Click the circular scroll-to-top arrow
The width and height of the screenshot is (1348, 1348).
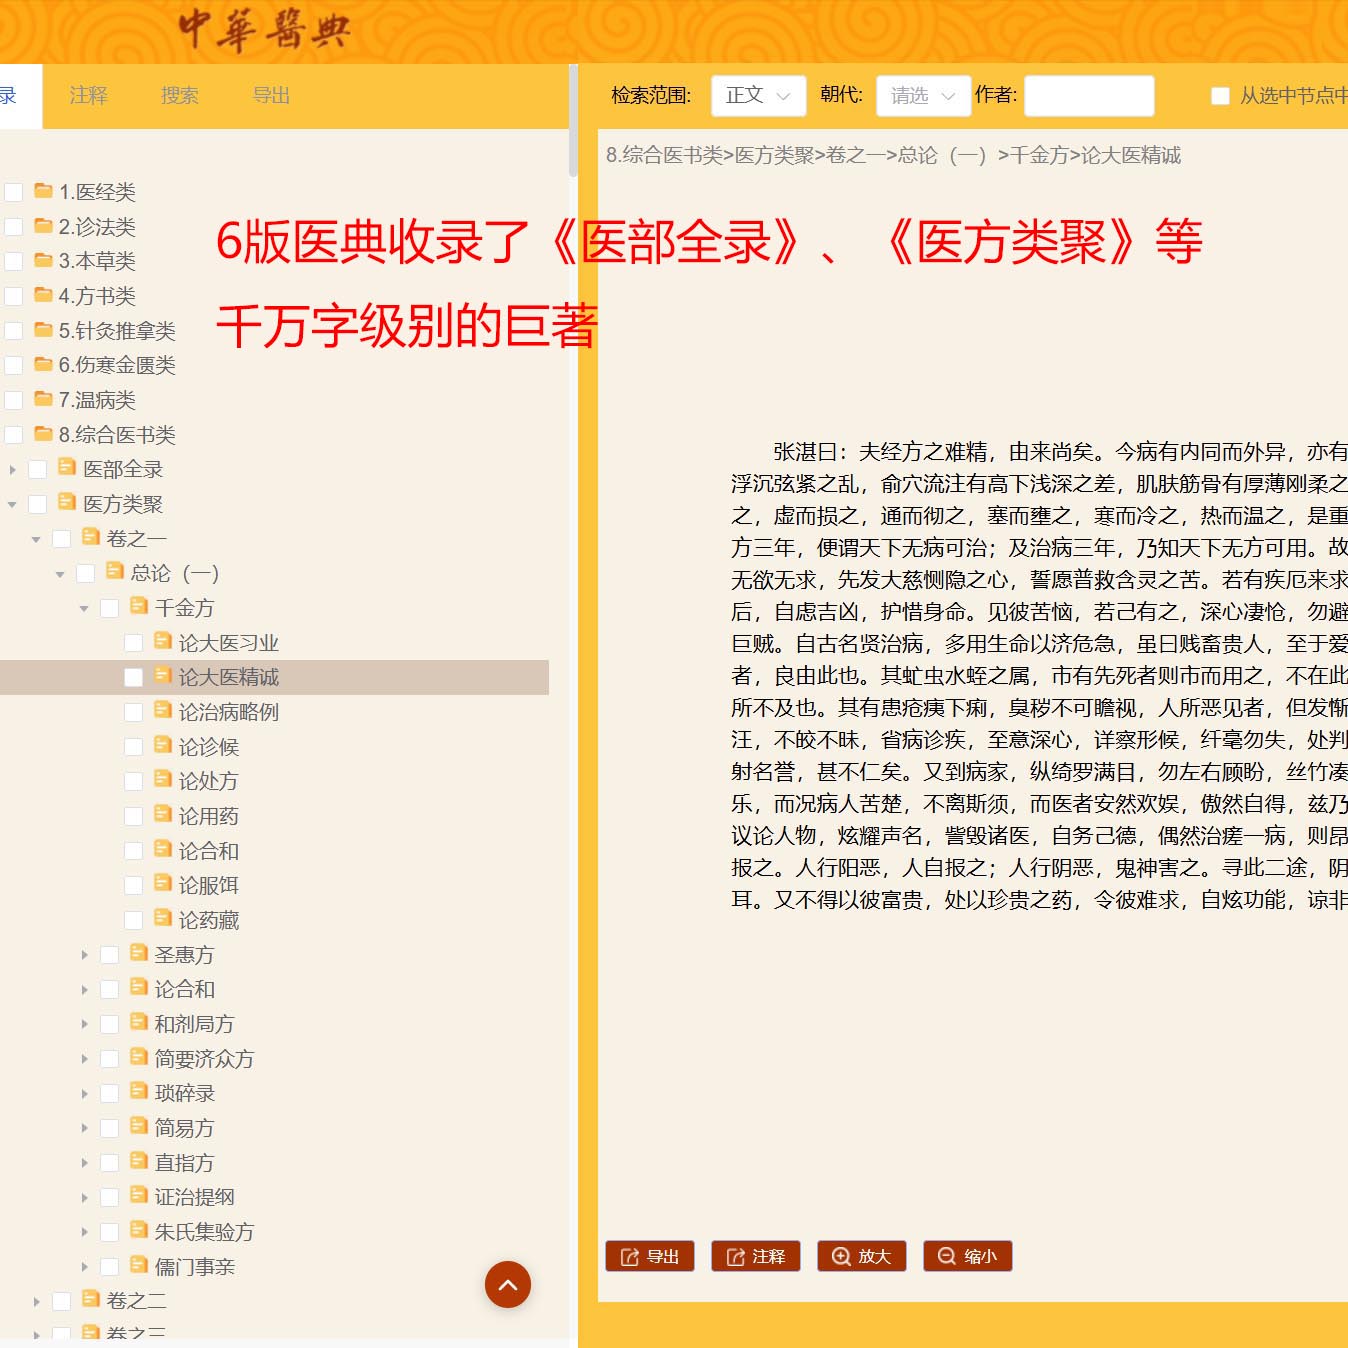point(508,1285)
